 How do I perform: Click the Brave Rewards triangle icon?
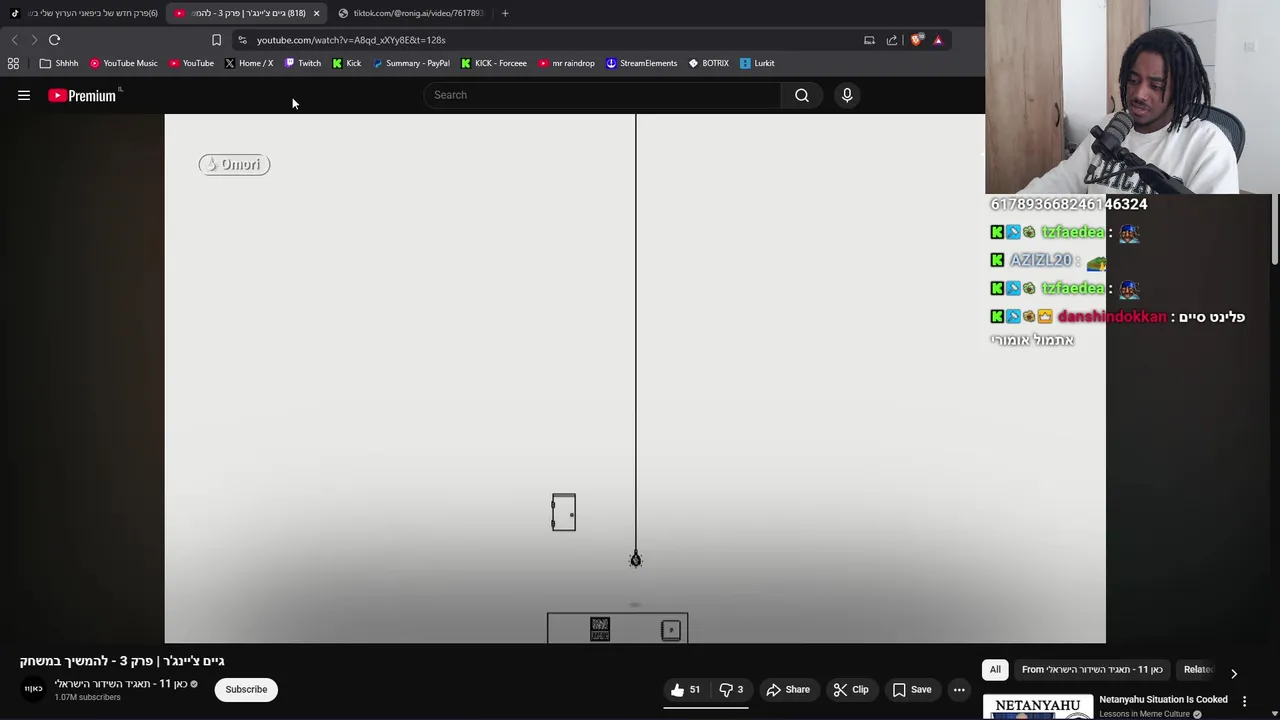938,40
